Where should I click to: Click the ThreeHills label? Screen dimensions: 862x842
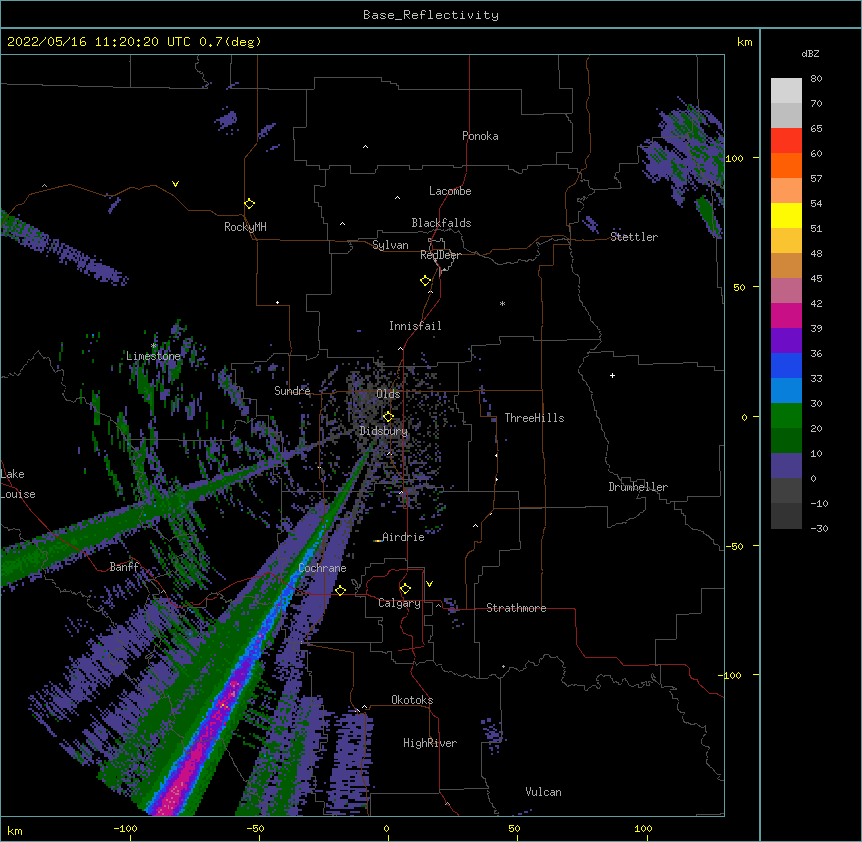click(534, 418)
